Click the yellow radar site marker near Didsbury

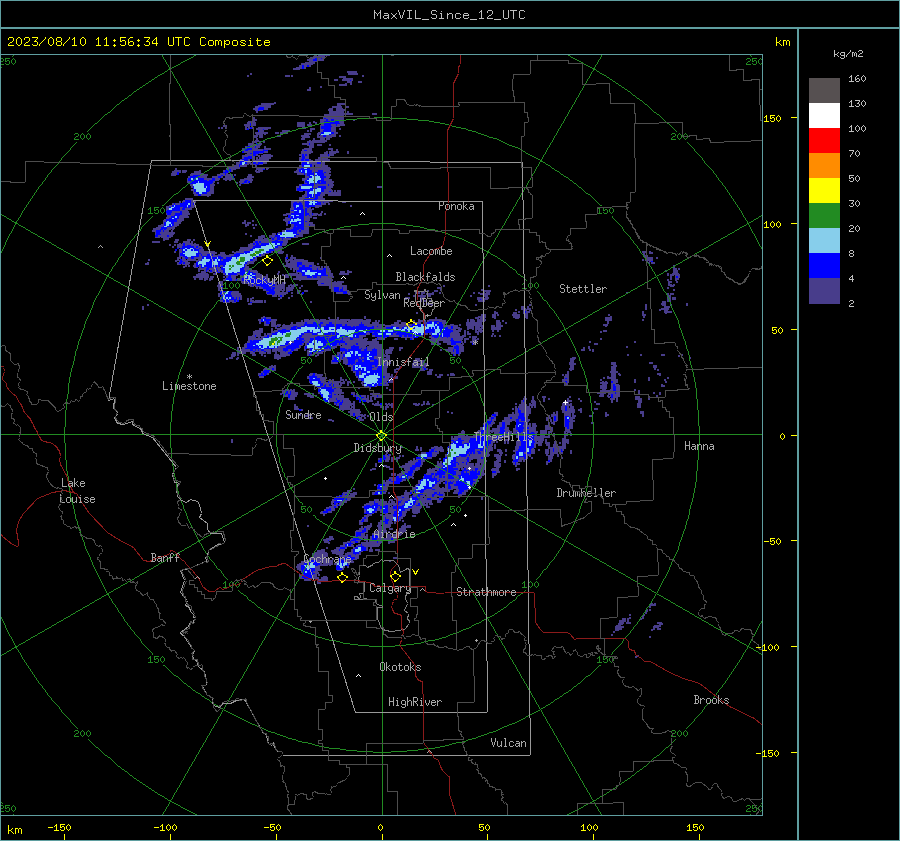(x=381, y=436)
